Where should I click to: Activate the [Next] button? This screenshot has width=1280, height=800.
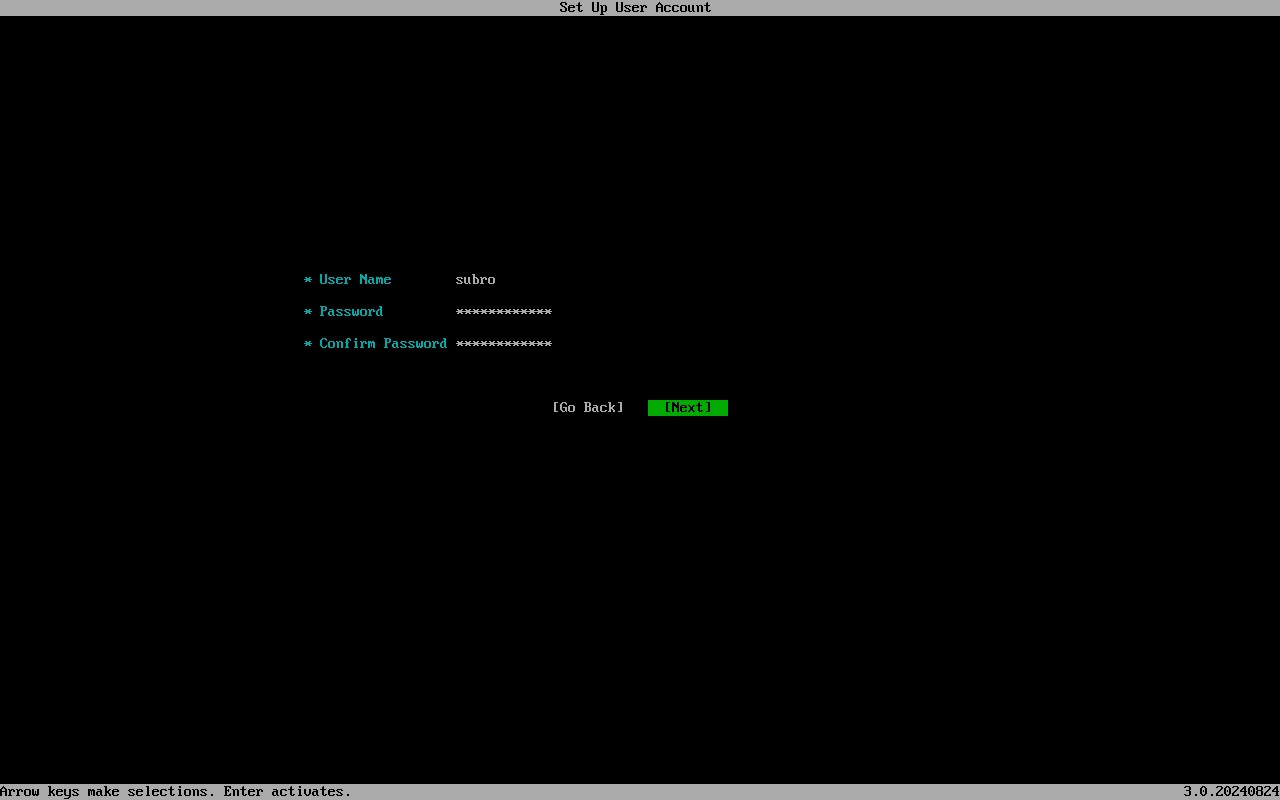[688, 407]
